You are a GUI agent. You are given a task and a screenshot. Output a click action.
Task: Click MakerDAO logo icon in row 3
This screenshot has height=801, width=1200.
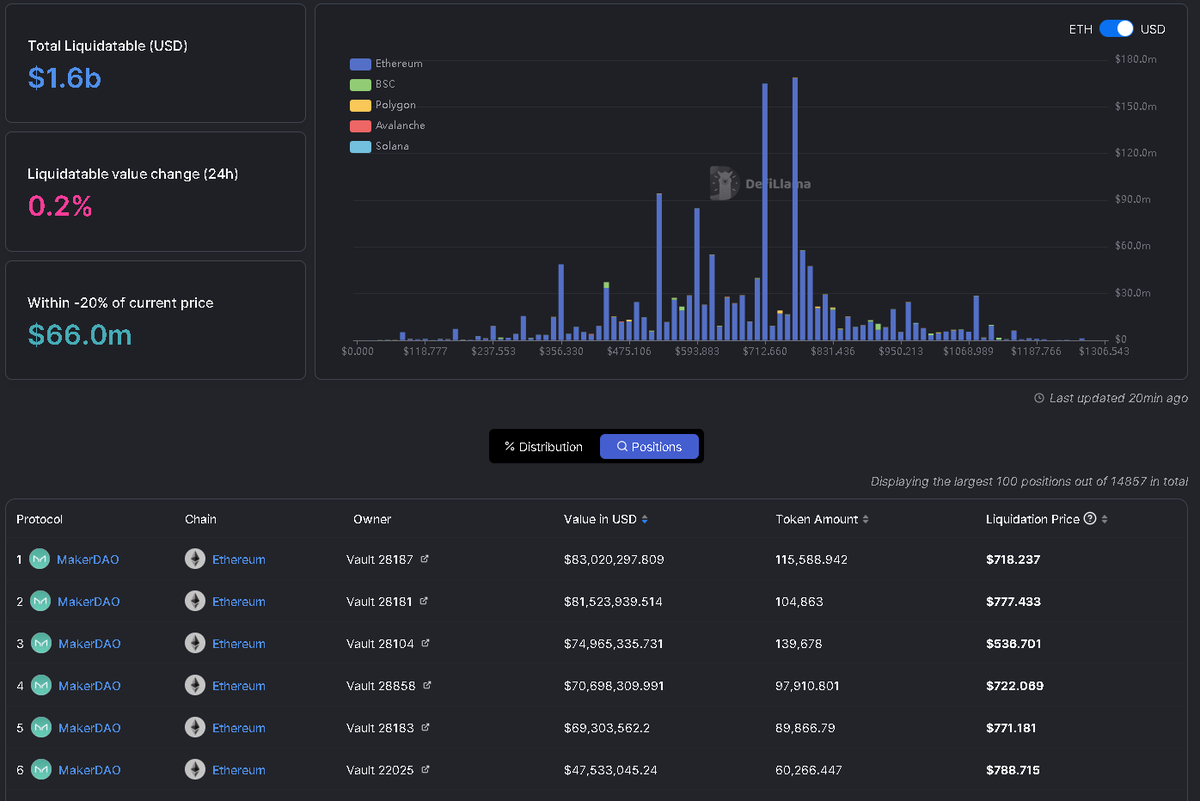pyautogui.click(x=40, y=643)
